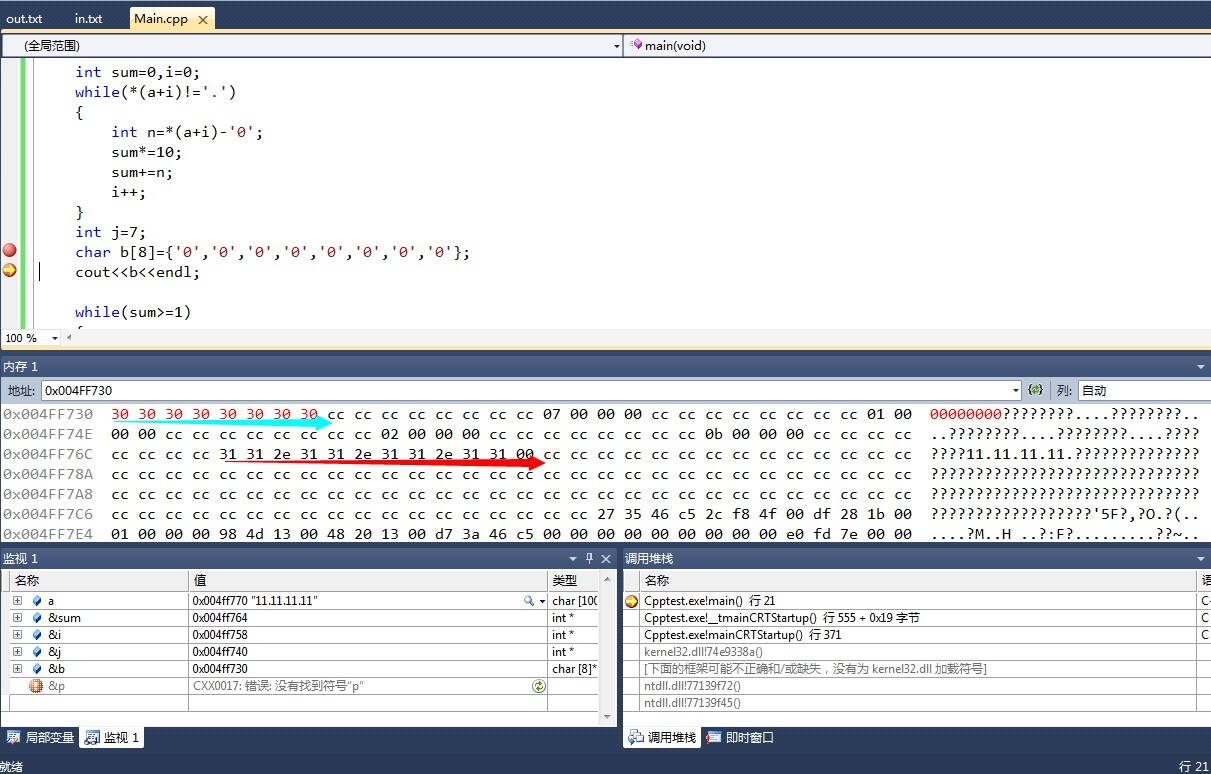
Task: Expand the watch variable a
Action: tap(17, 601)
